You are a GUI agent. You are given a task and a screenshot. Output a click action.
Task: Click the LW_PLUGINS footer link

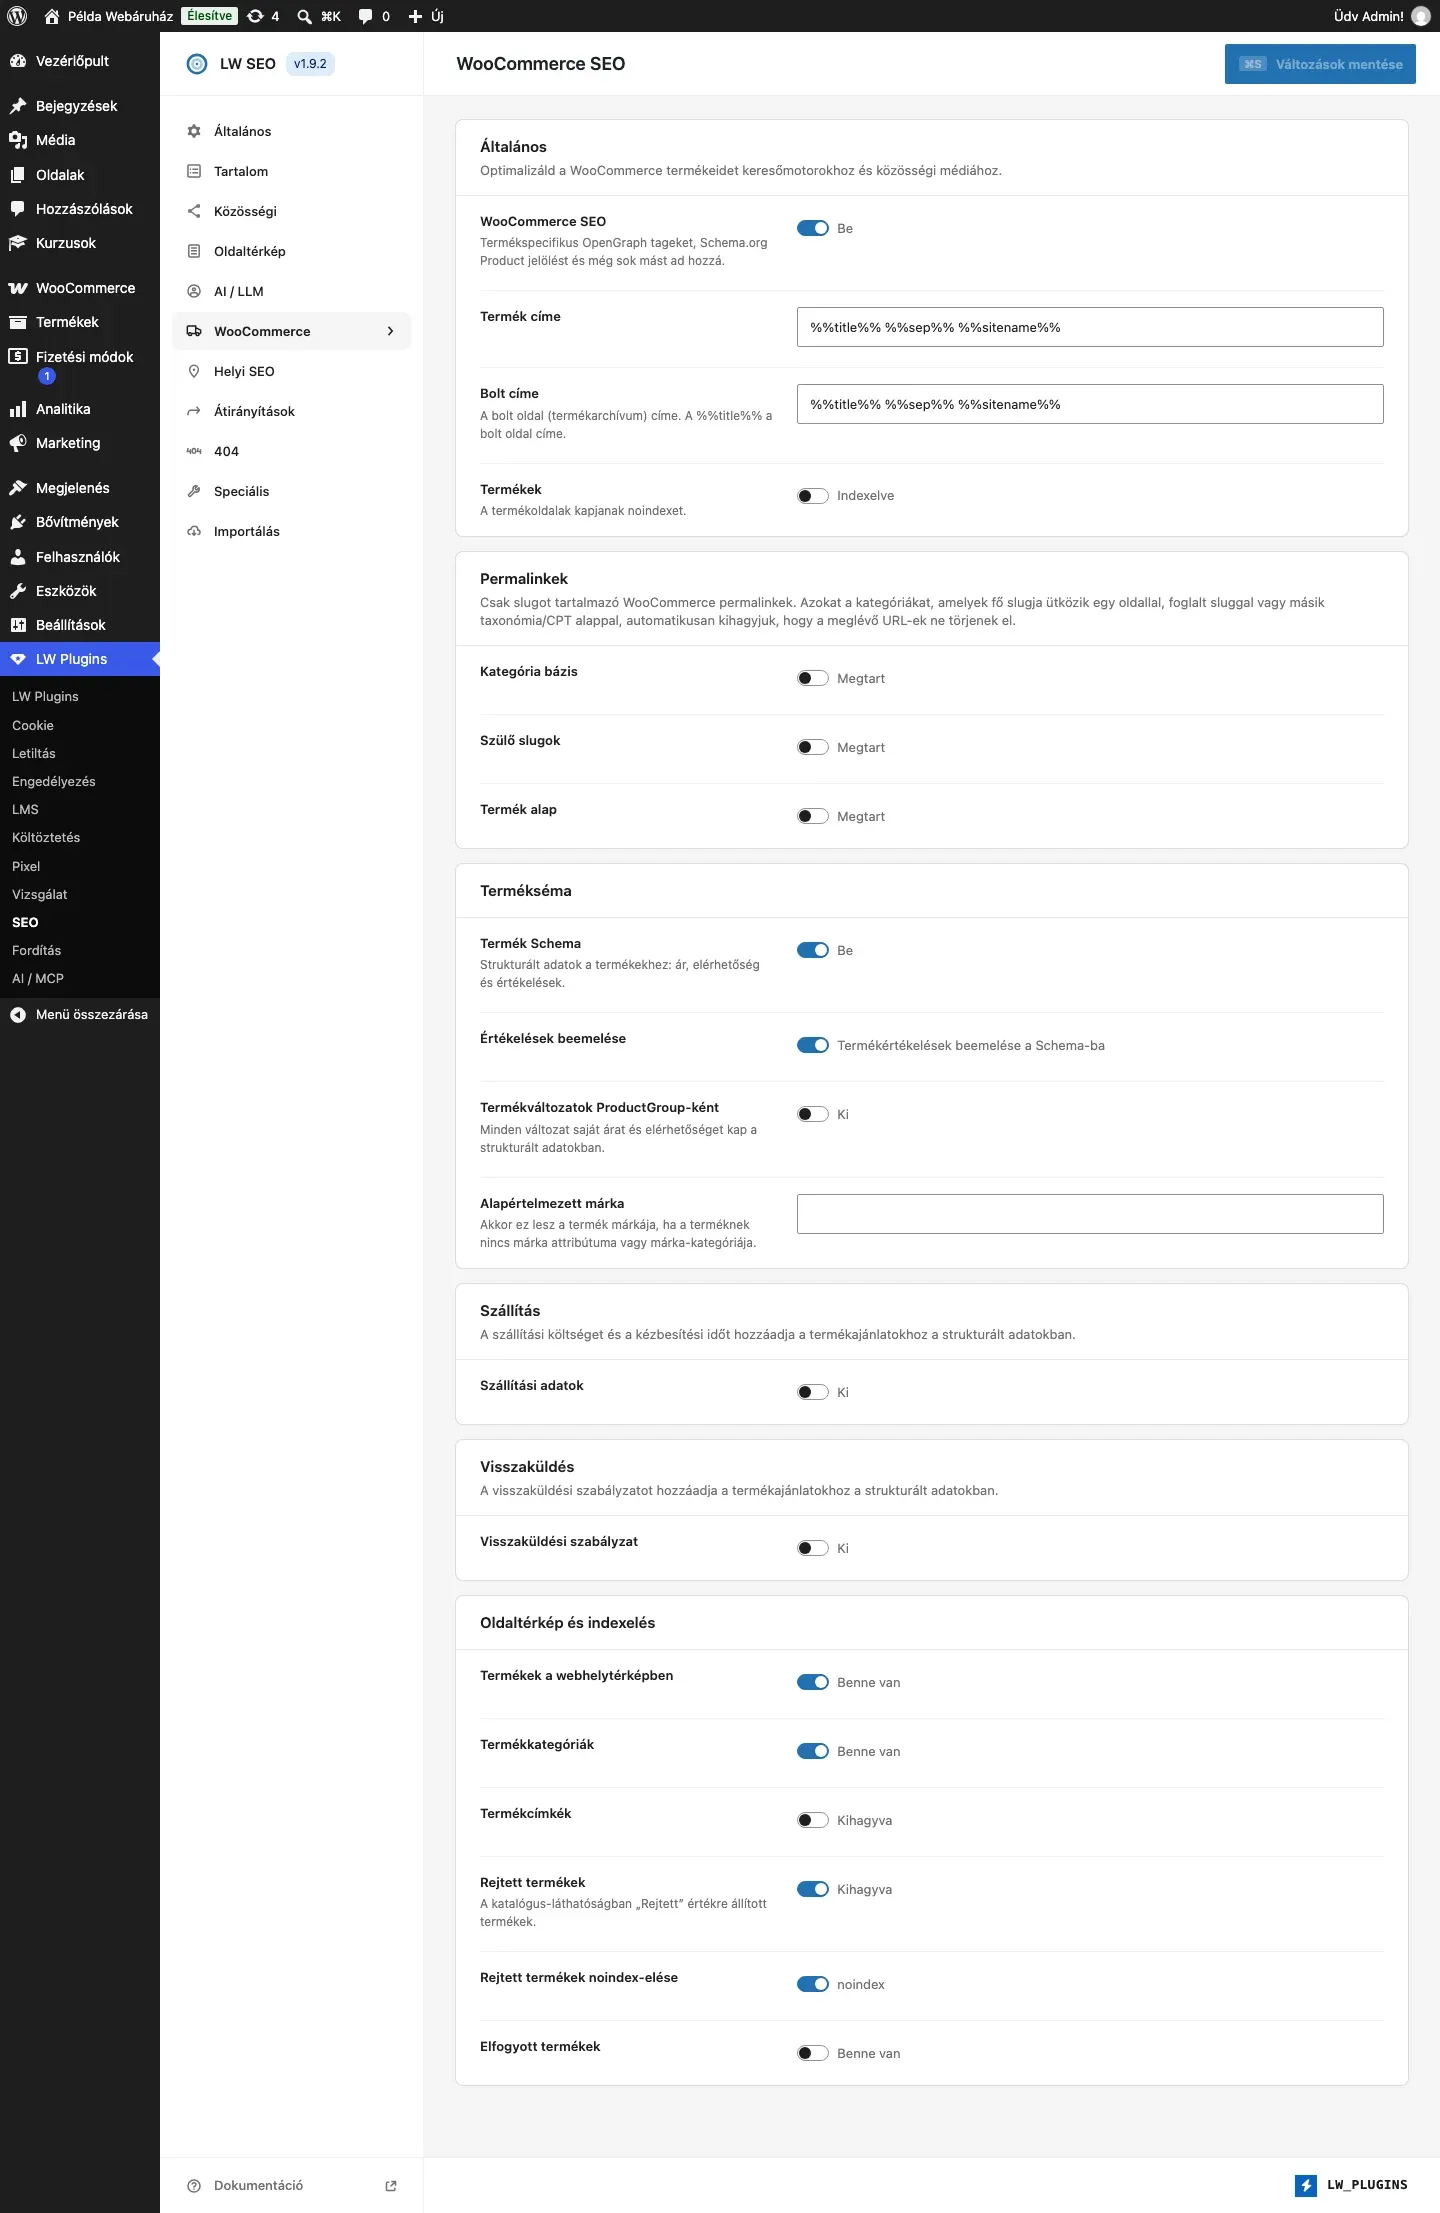point(1351,2185)
